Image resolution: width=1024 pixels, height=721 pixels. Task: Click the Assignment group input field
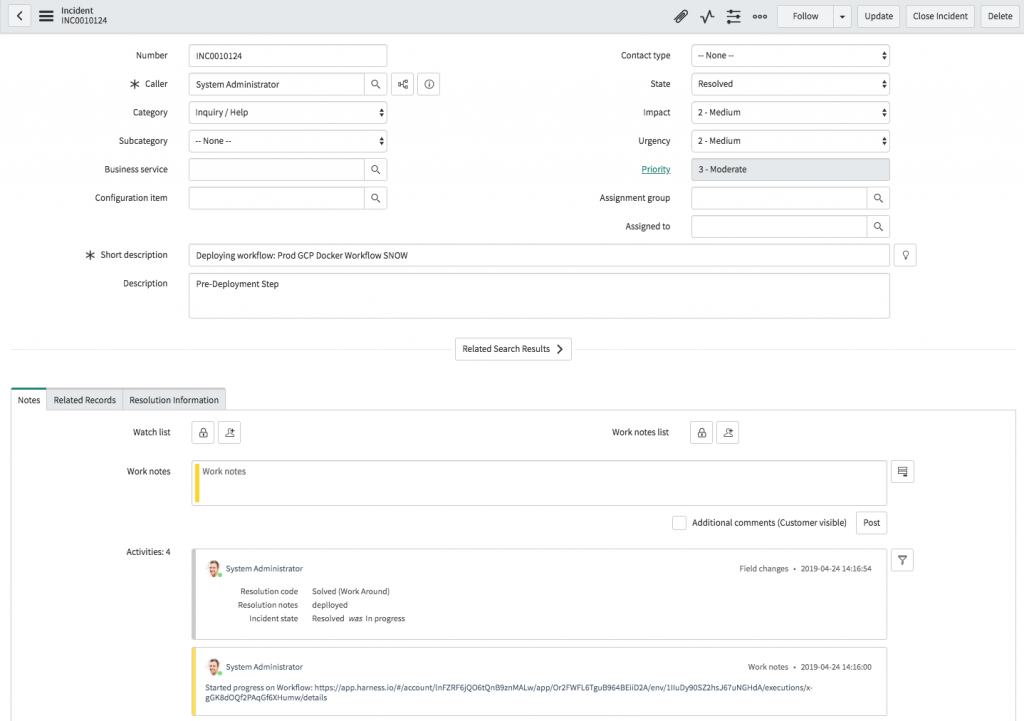779,198
